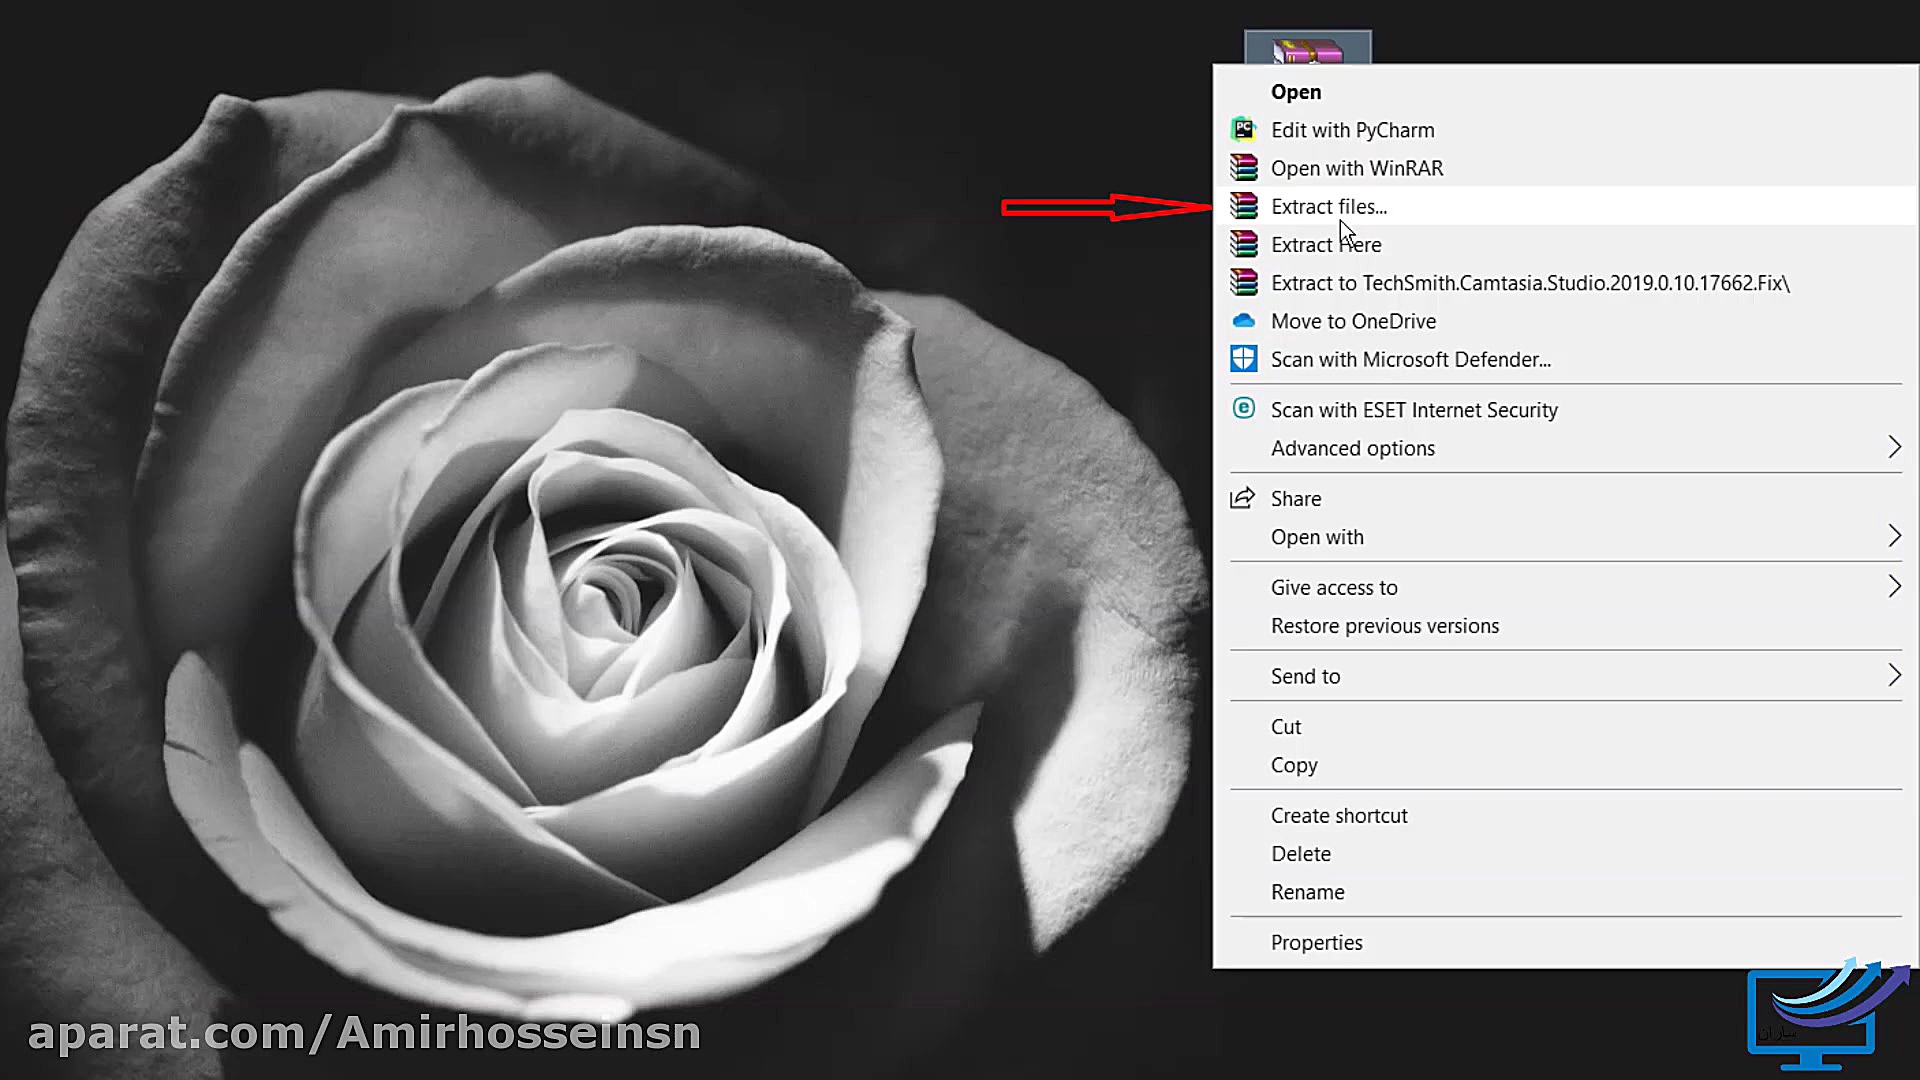Screen dimensions: 1920x1080
Task: Choose Open from the context menu
Action: (x=1296, y=92)
